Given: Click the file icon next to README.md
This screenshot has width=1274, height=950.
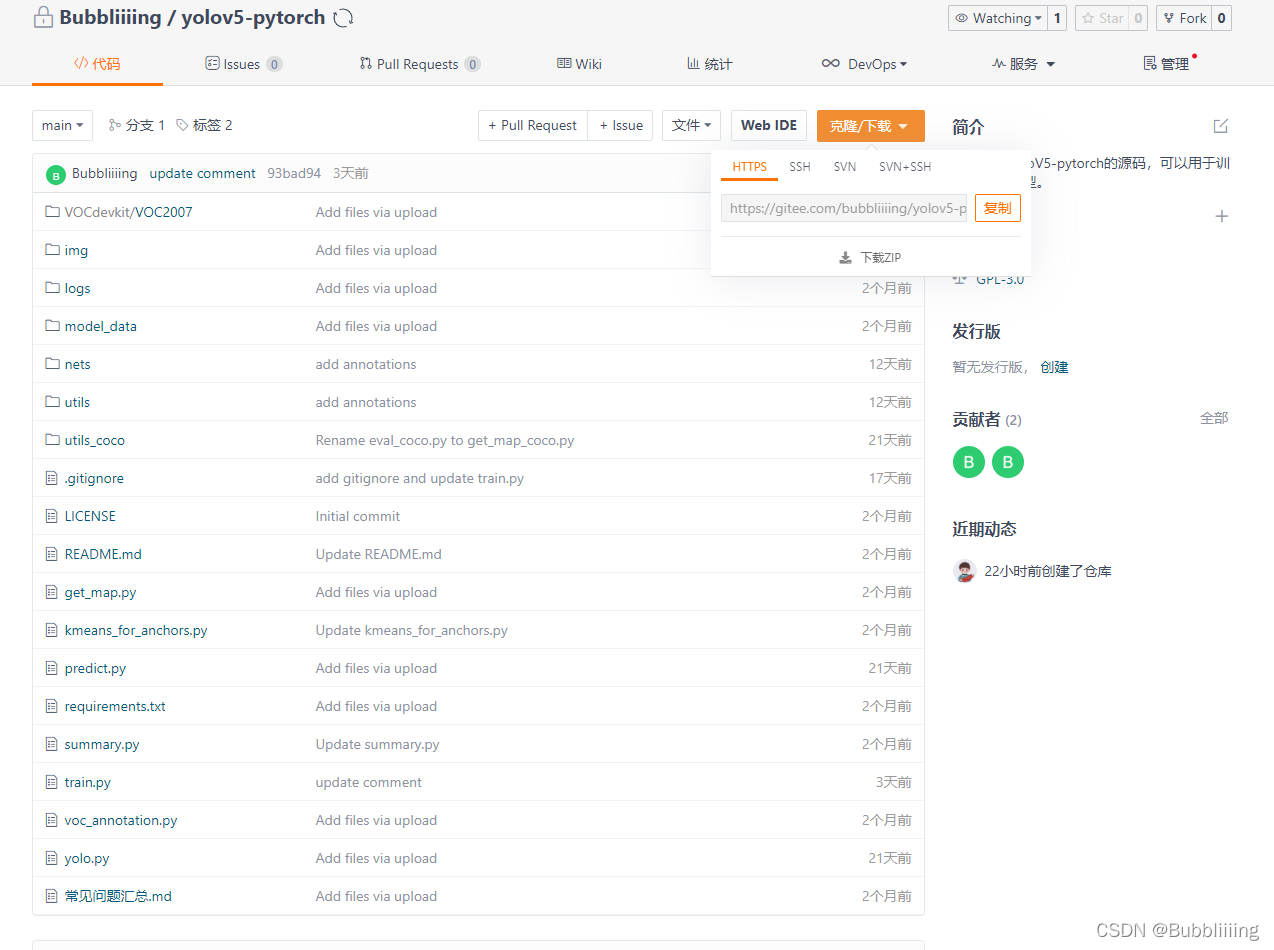Looking at the screenshot, I should [x=52, y=554].
